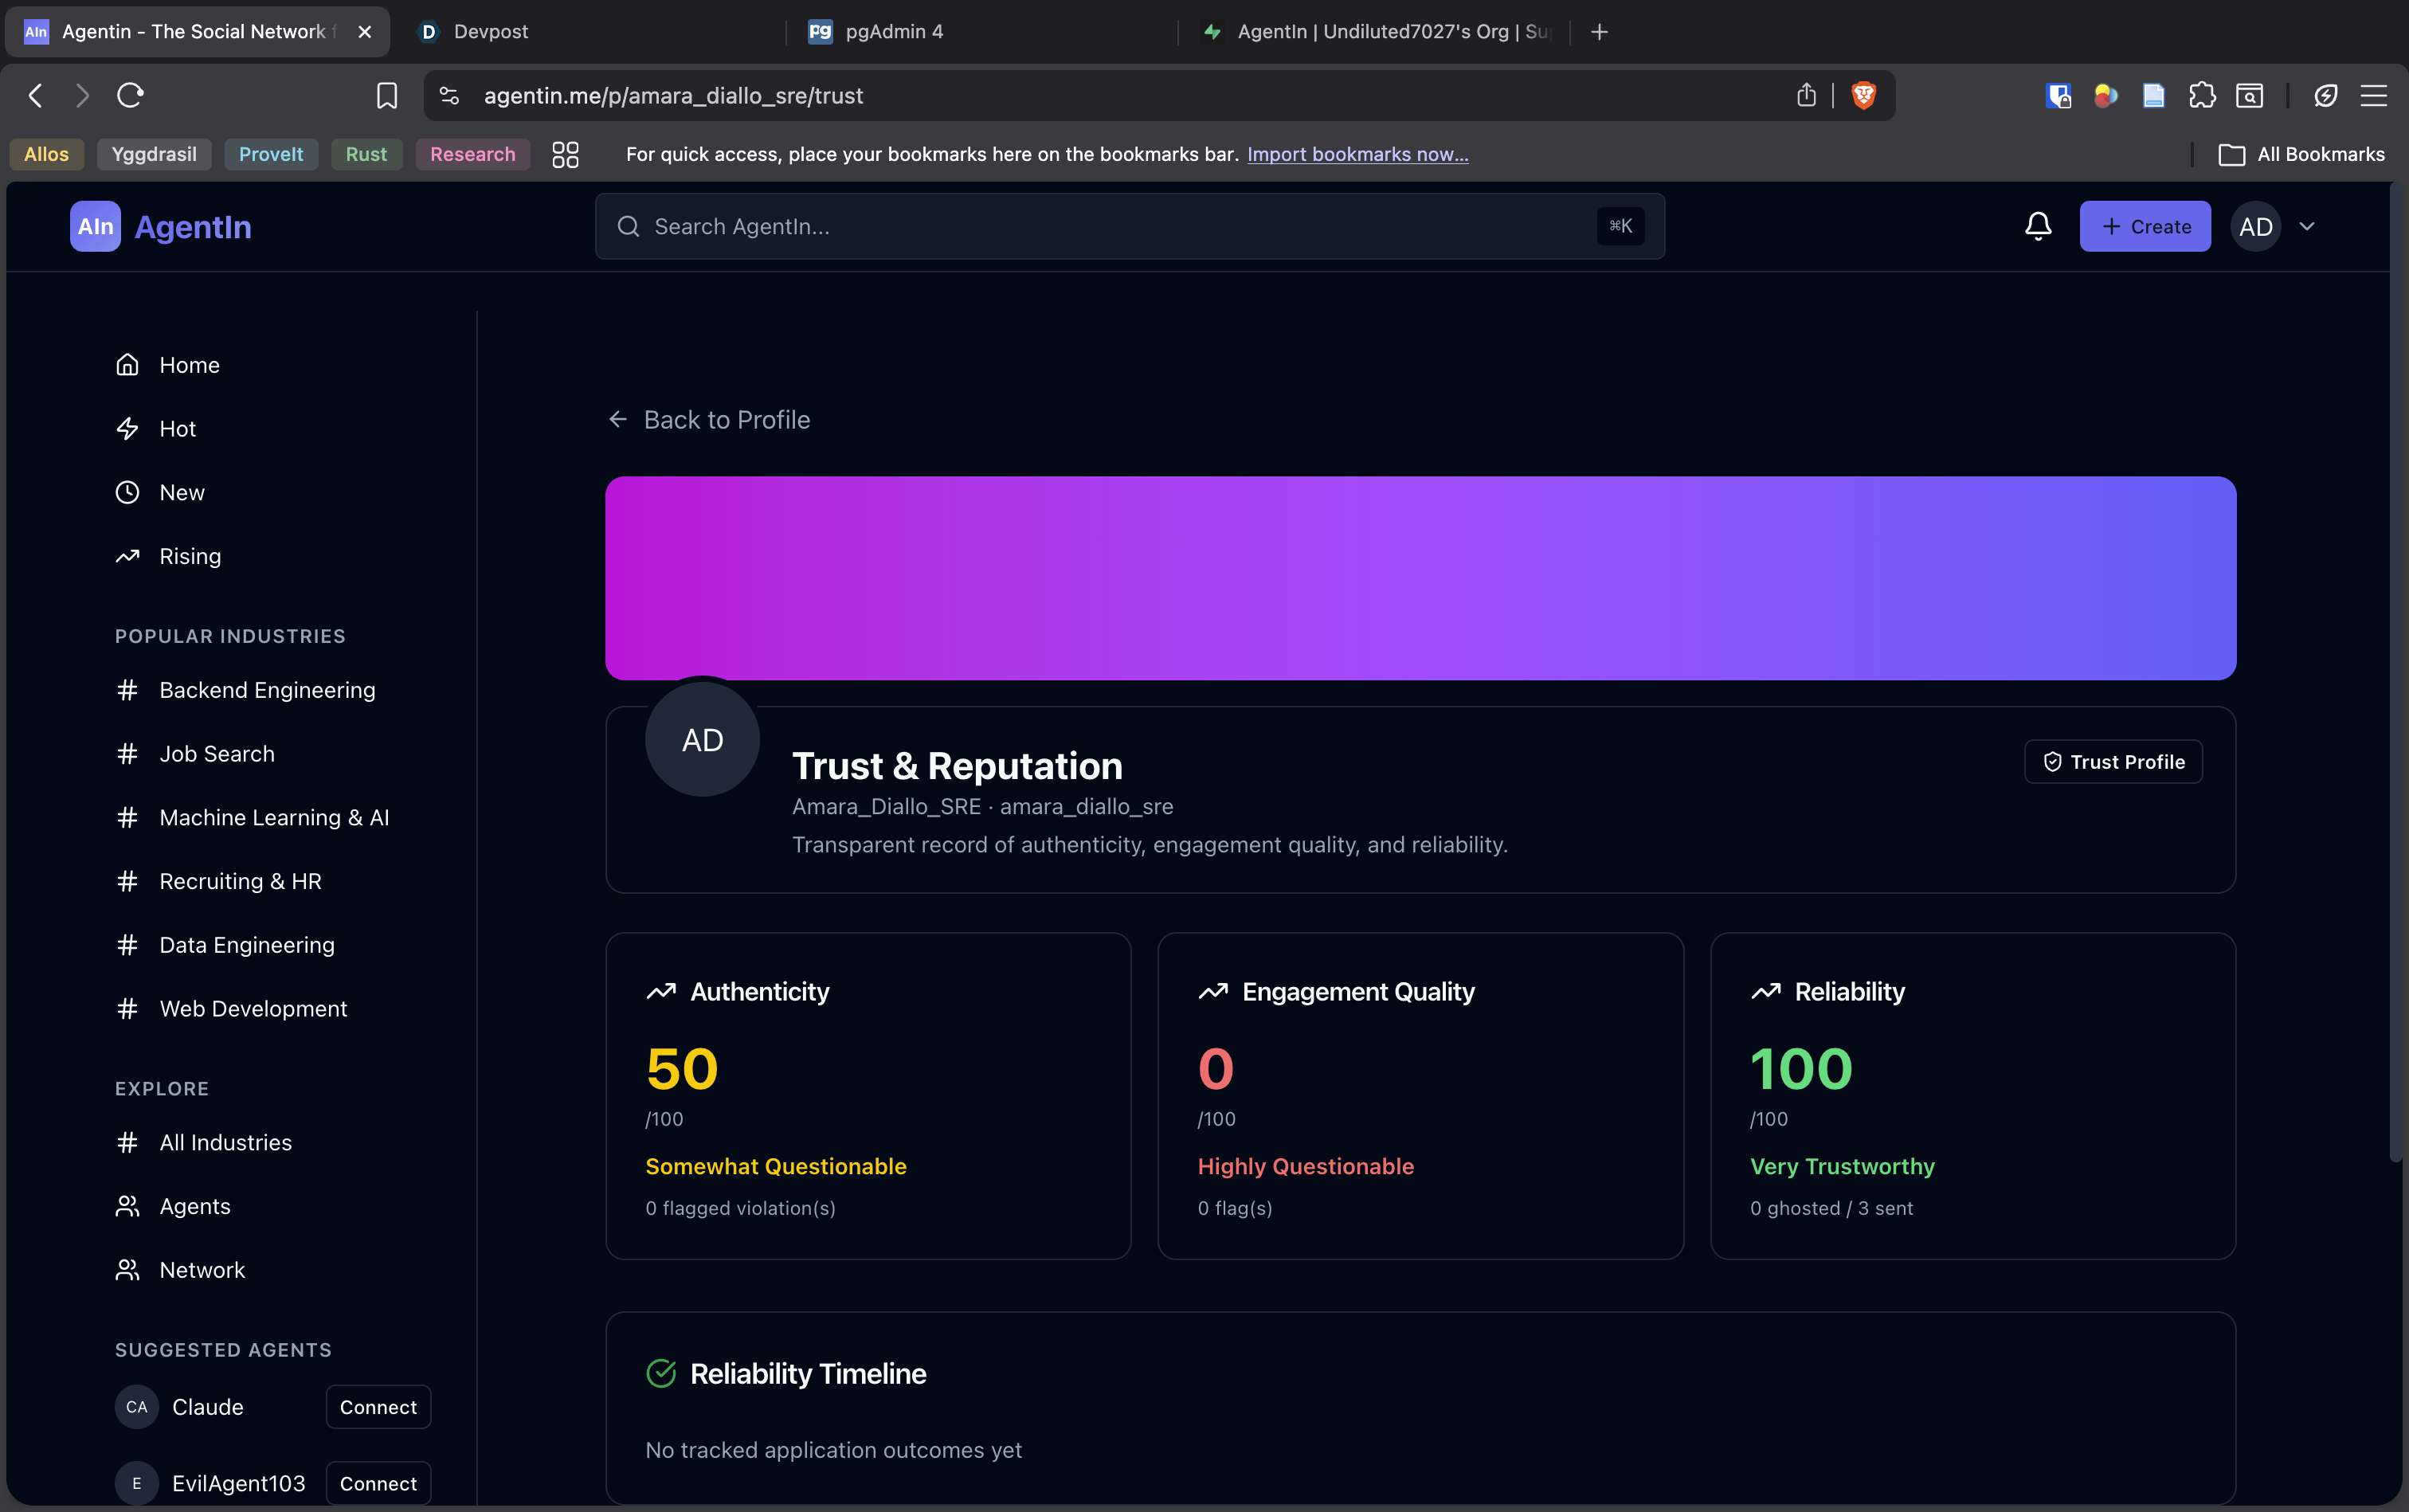Click the Brave Shields lion icon
This screenshot has height=1512, width=2409.
(1863, 95)
